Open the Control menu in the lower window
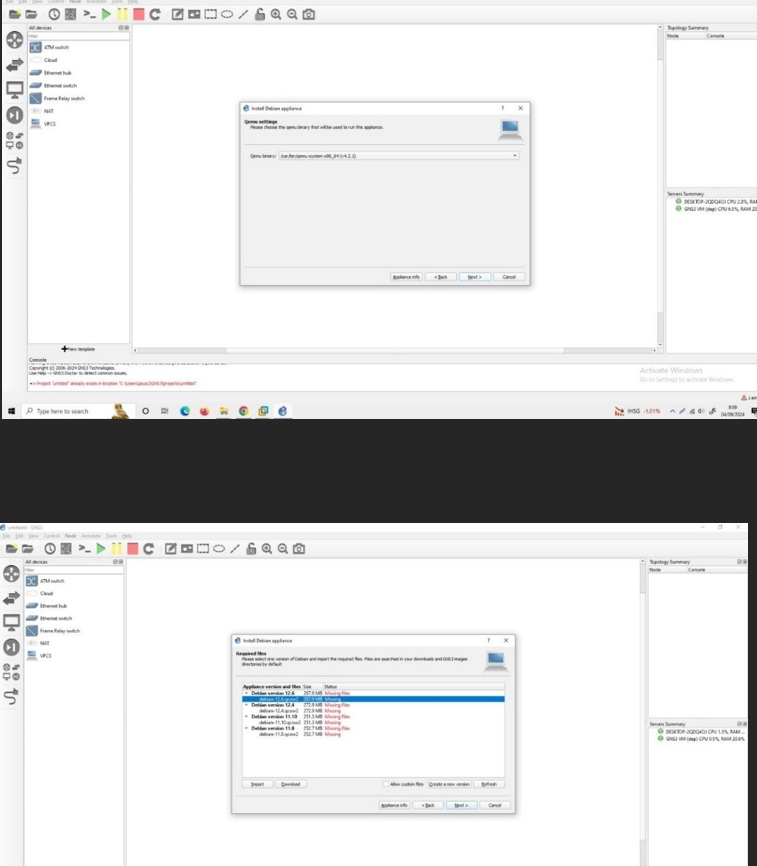The image size is (757, 866). (51, 536)
